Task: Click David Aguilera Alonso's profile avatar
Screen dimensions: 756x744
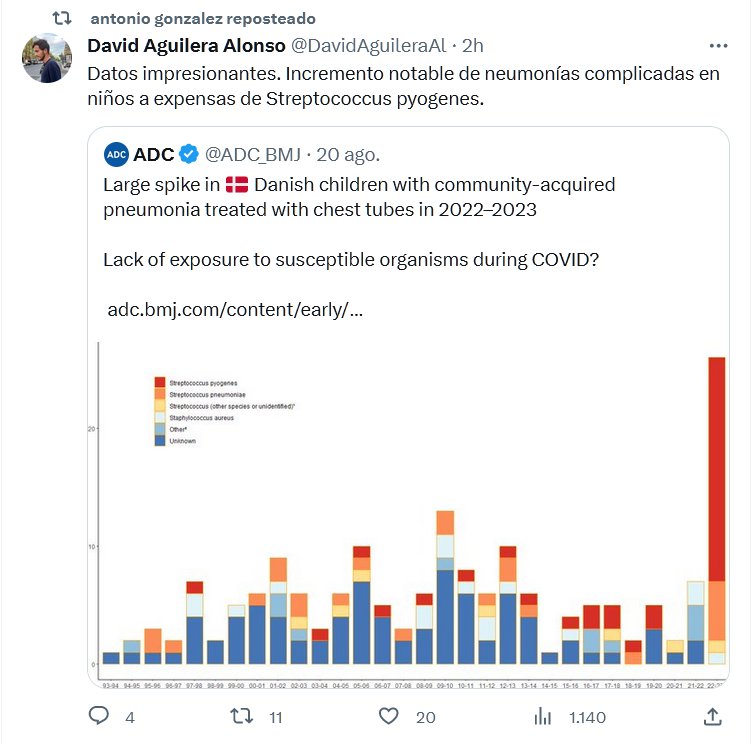Action: (x=47, y=58)
